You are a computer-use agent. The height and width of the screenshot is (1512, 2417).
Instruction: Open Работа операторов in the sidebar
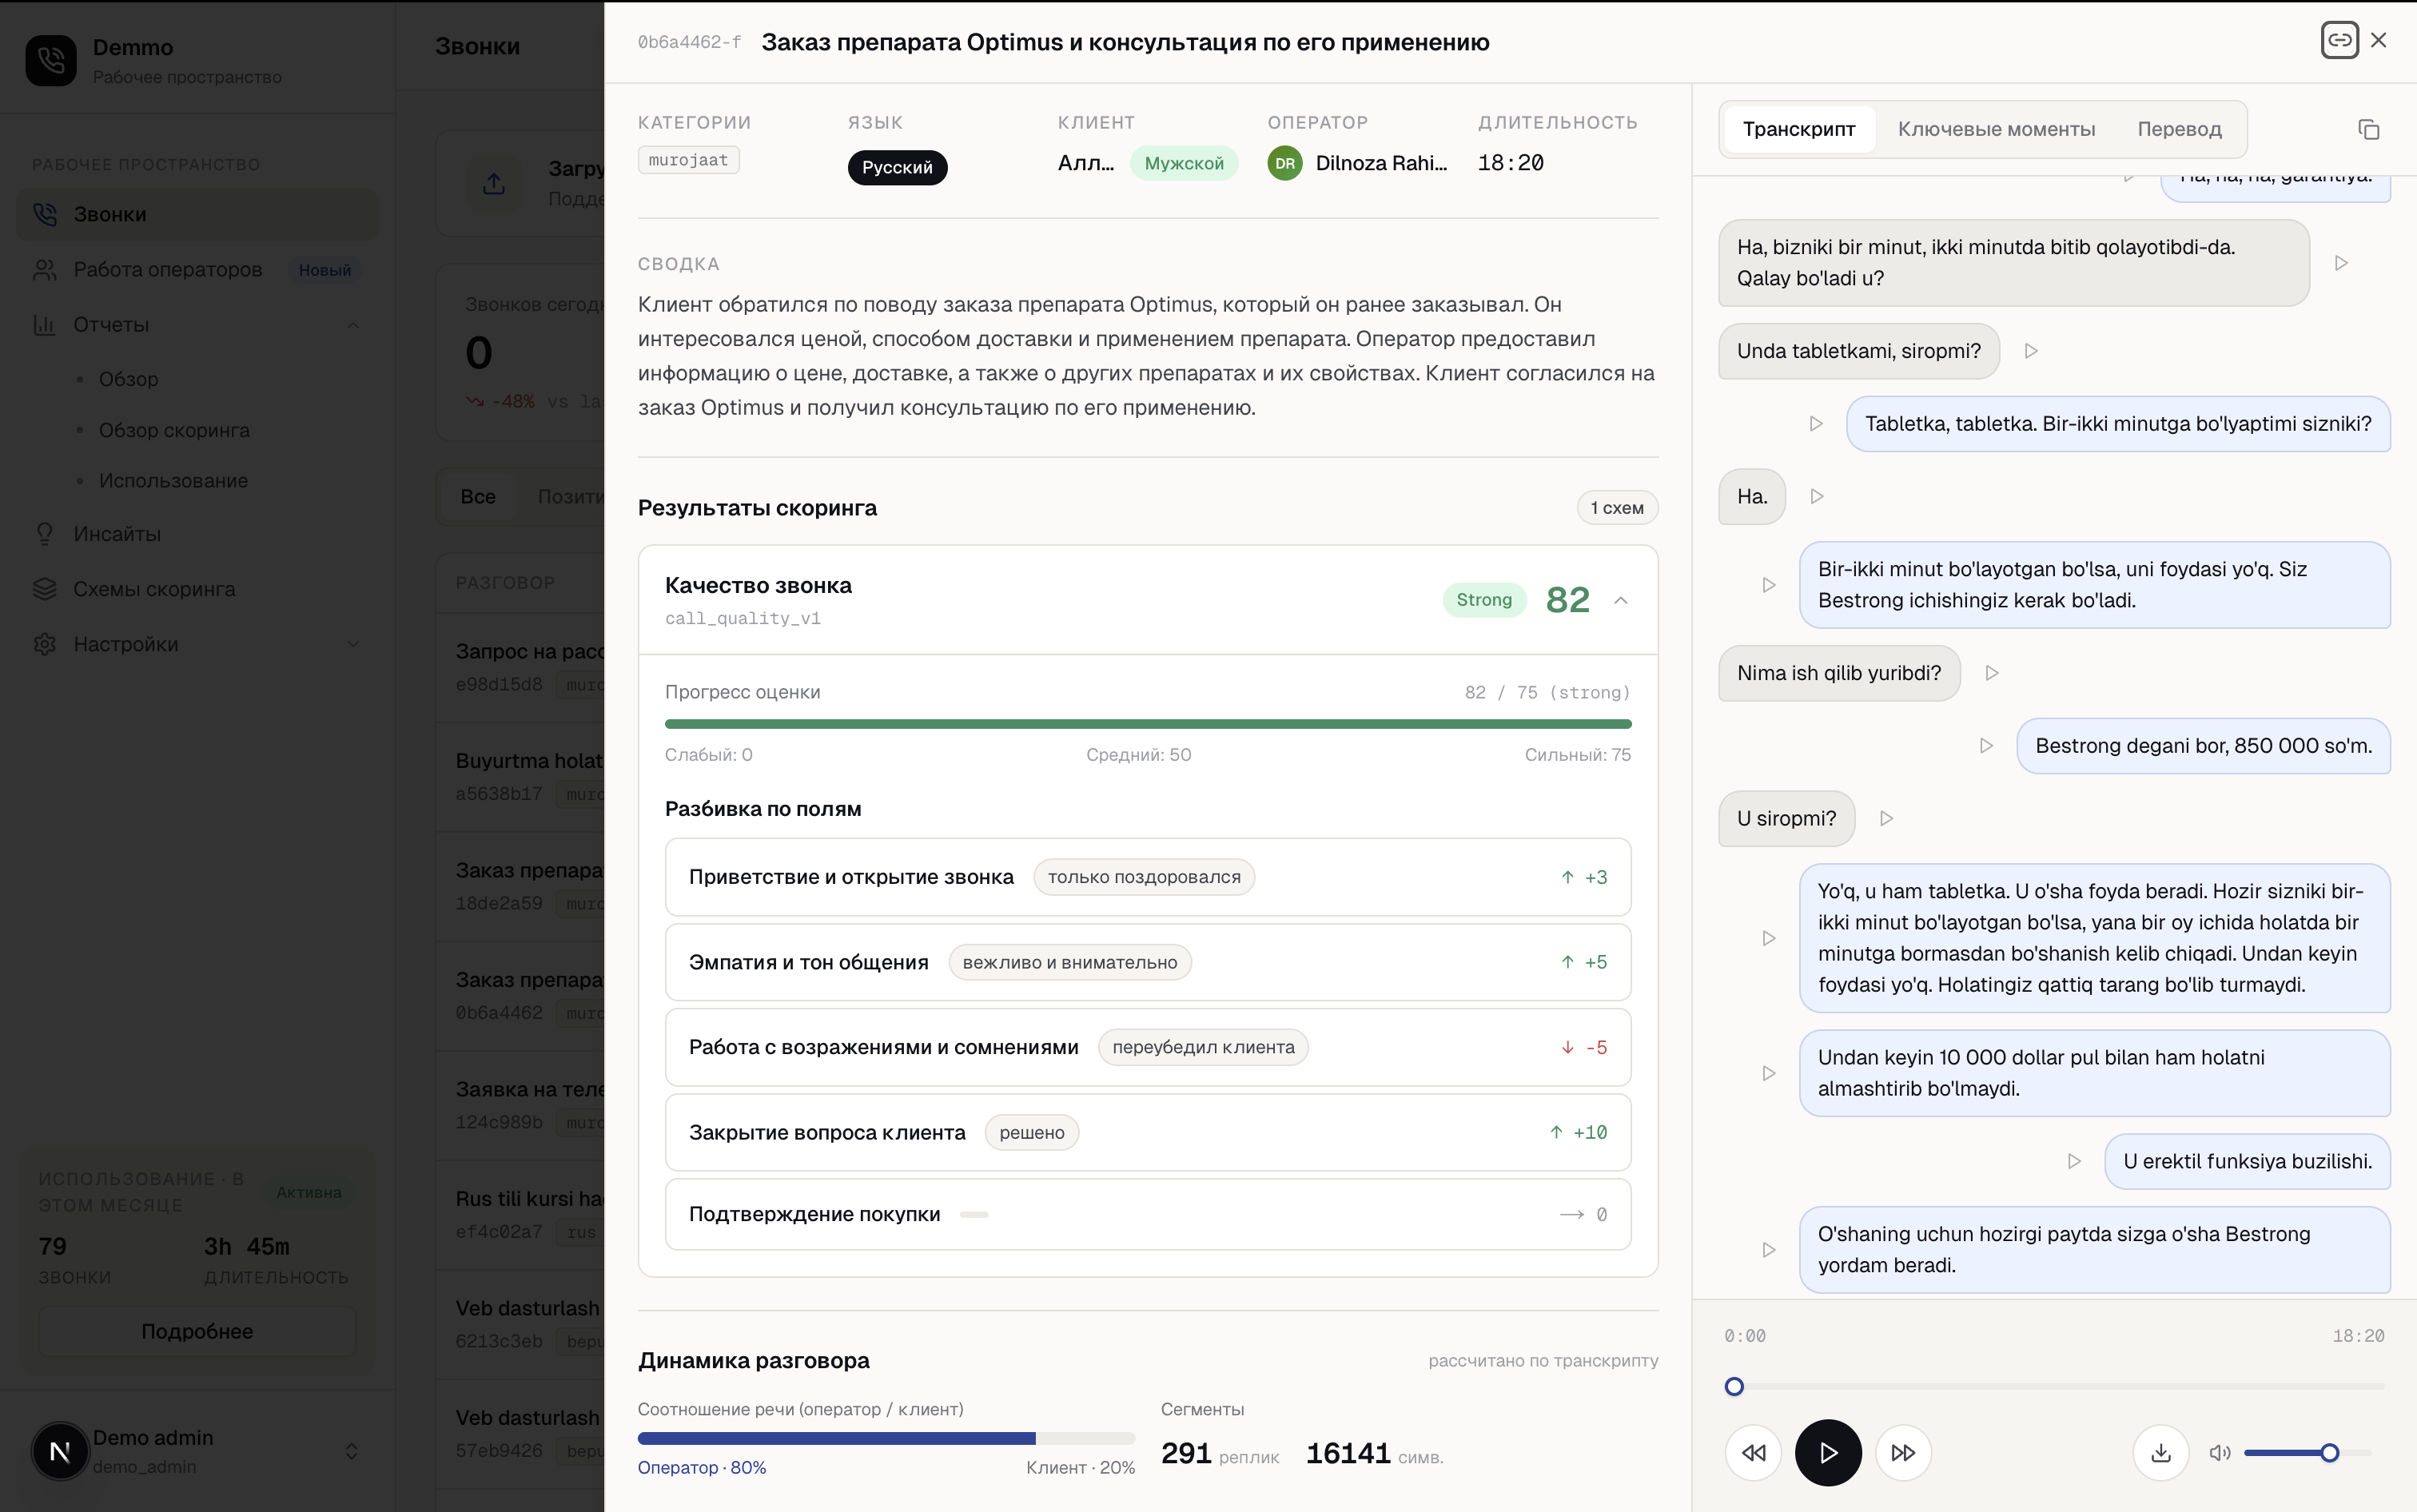(x=197, y=269)
